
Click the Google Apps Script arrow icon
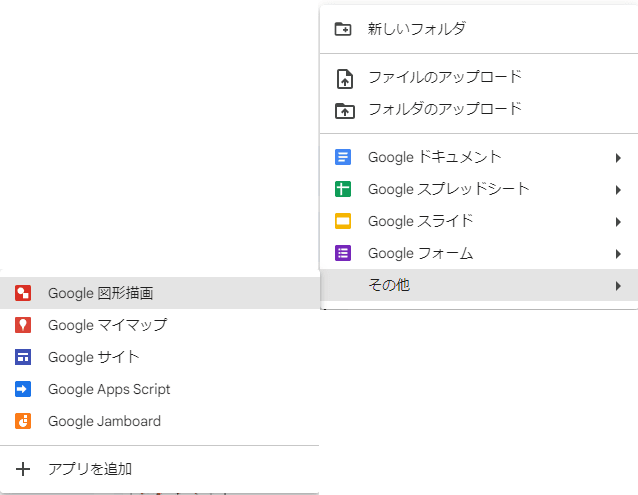(23, 389)
